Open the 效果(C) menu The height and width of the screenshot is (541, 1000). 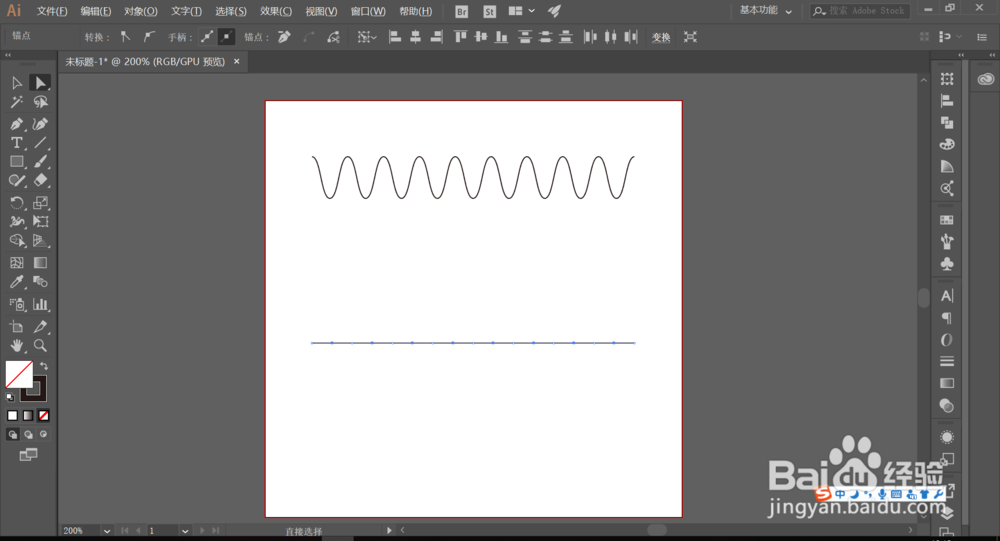click(x=276, y=11)
